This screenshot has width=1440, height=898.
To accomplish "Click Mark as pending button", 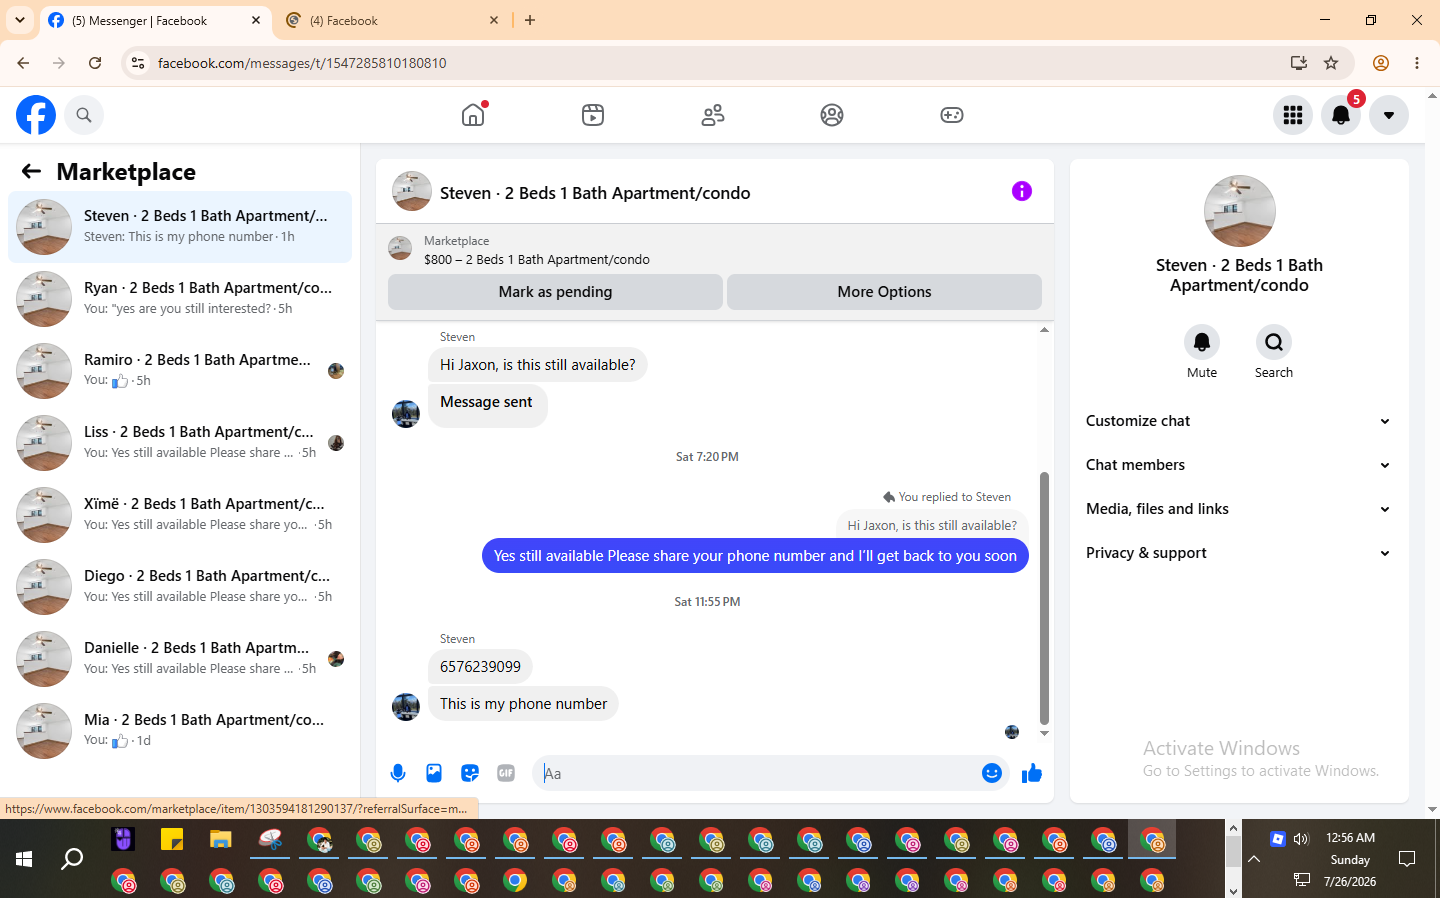I will 555,292.
